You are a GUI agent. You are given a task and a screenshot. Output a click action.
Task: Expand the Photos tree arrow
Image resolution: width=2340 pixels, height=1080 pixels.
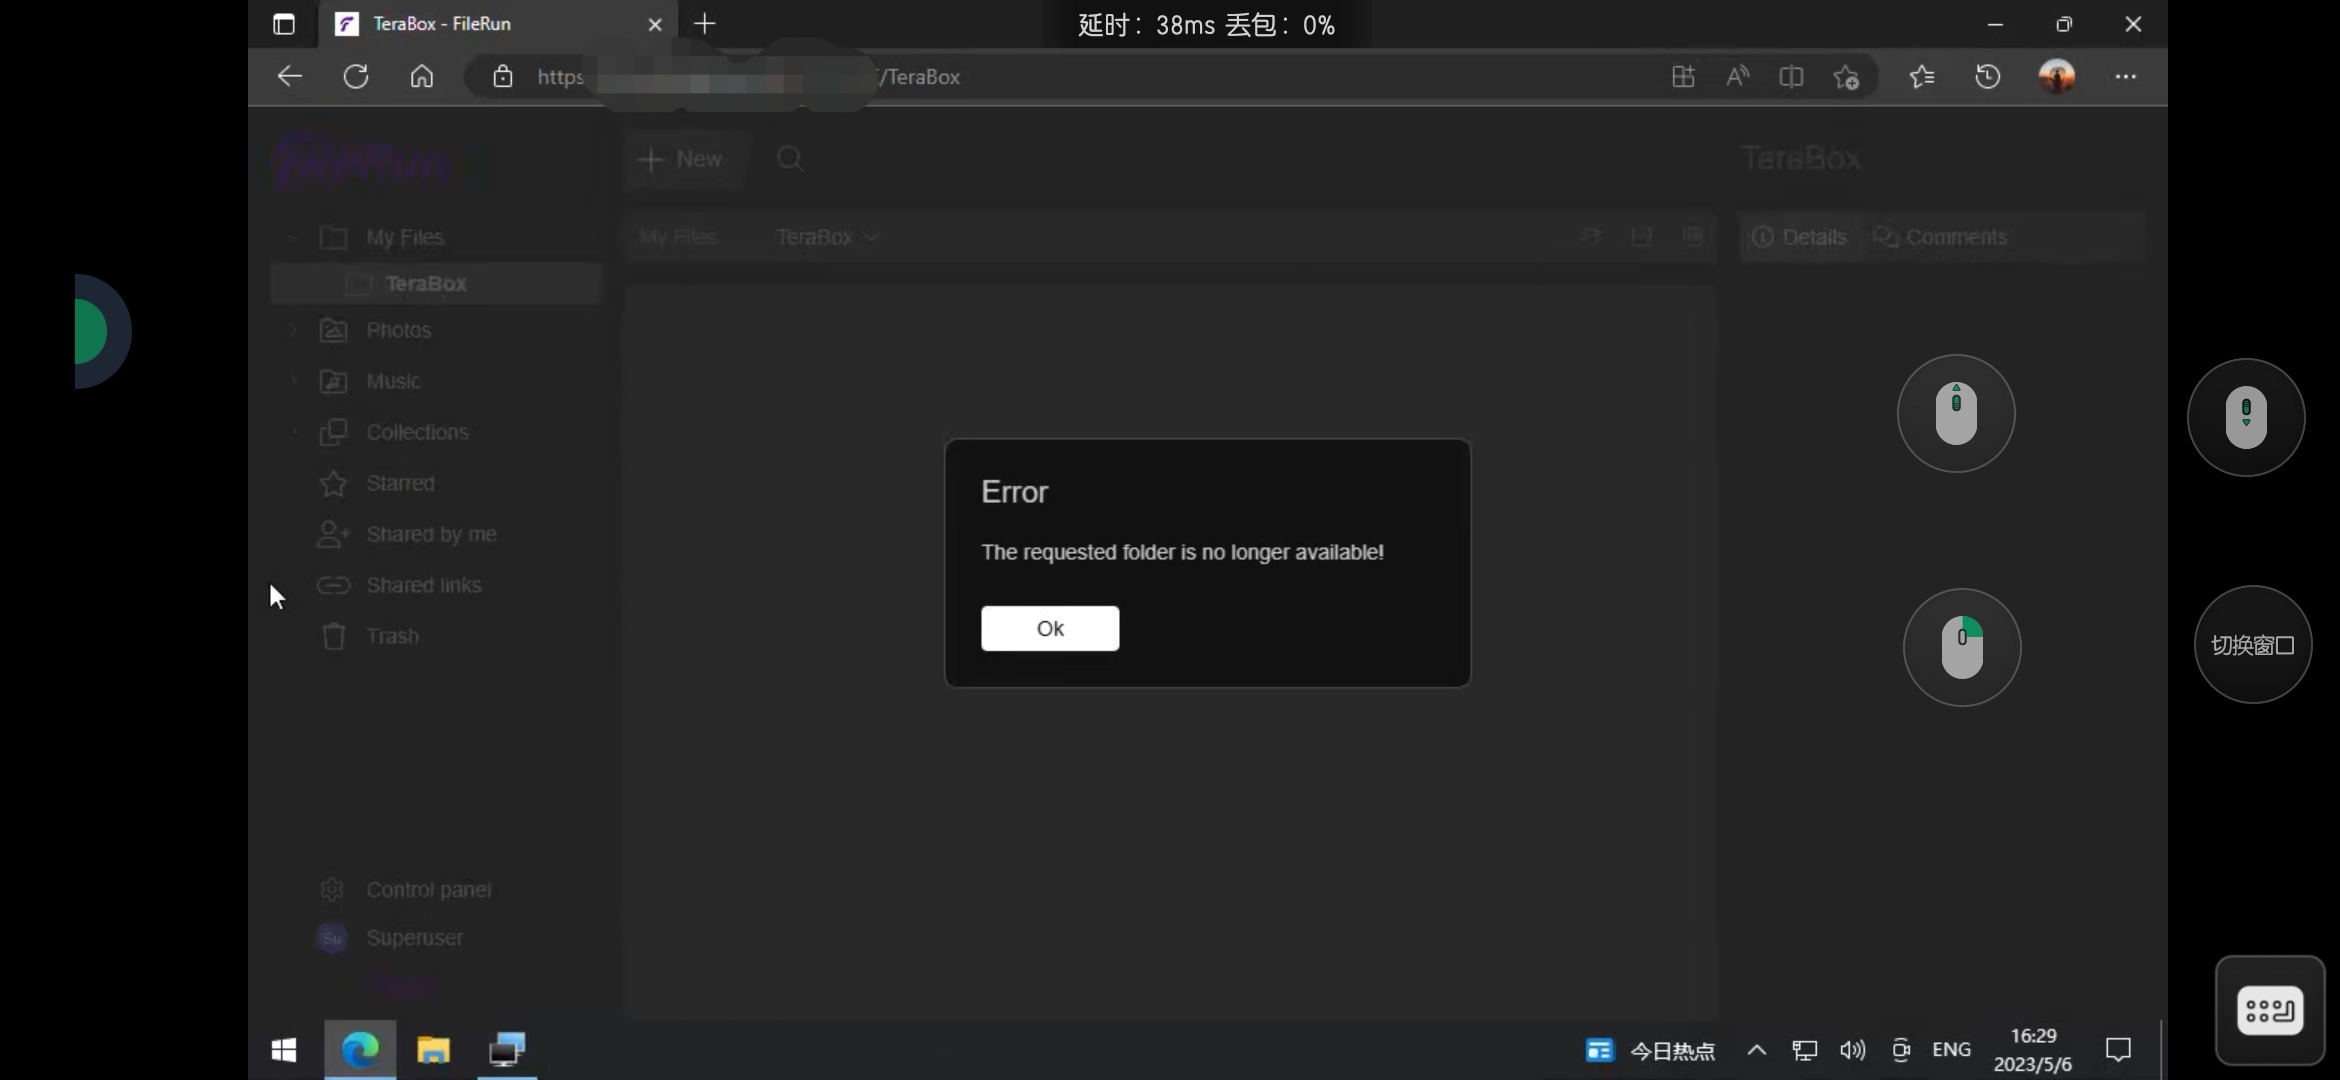click(293, 330)
